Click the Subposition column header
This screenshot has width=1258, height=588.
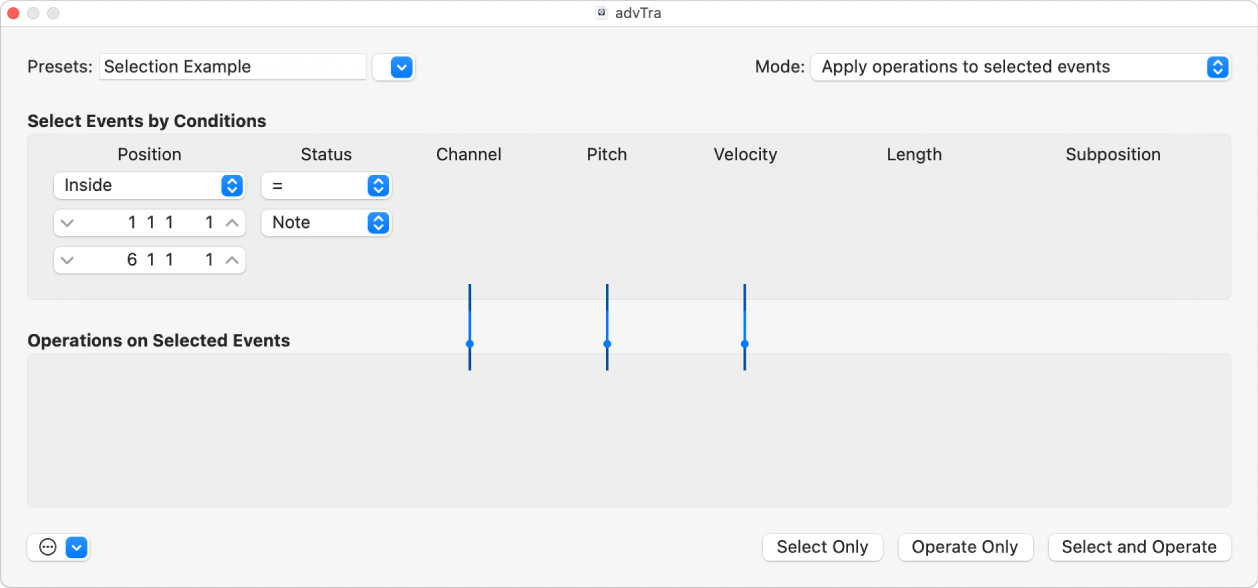[1113, 155]
